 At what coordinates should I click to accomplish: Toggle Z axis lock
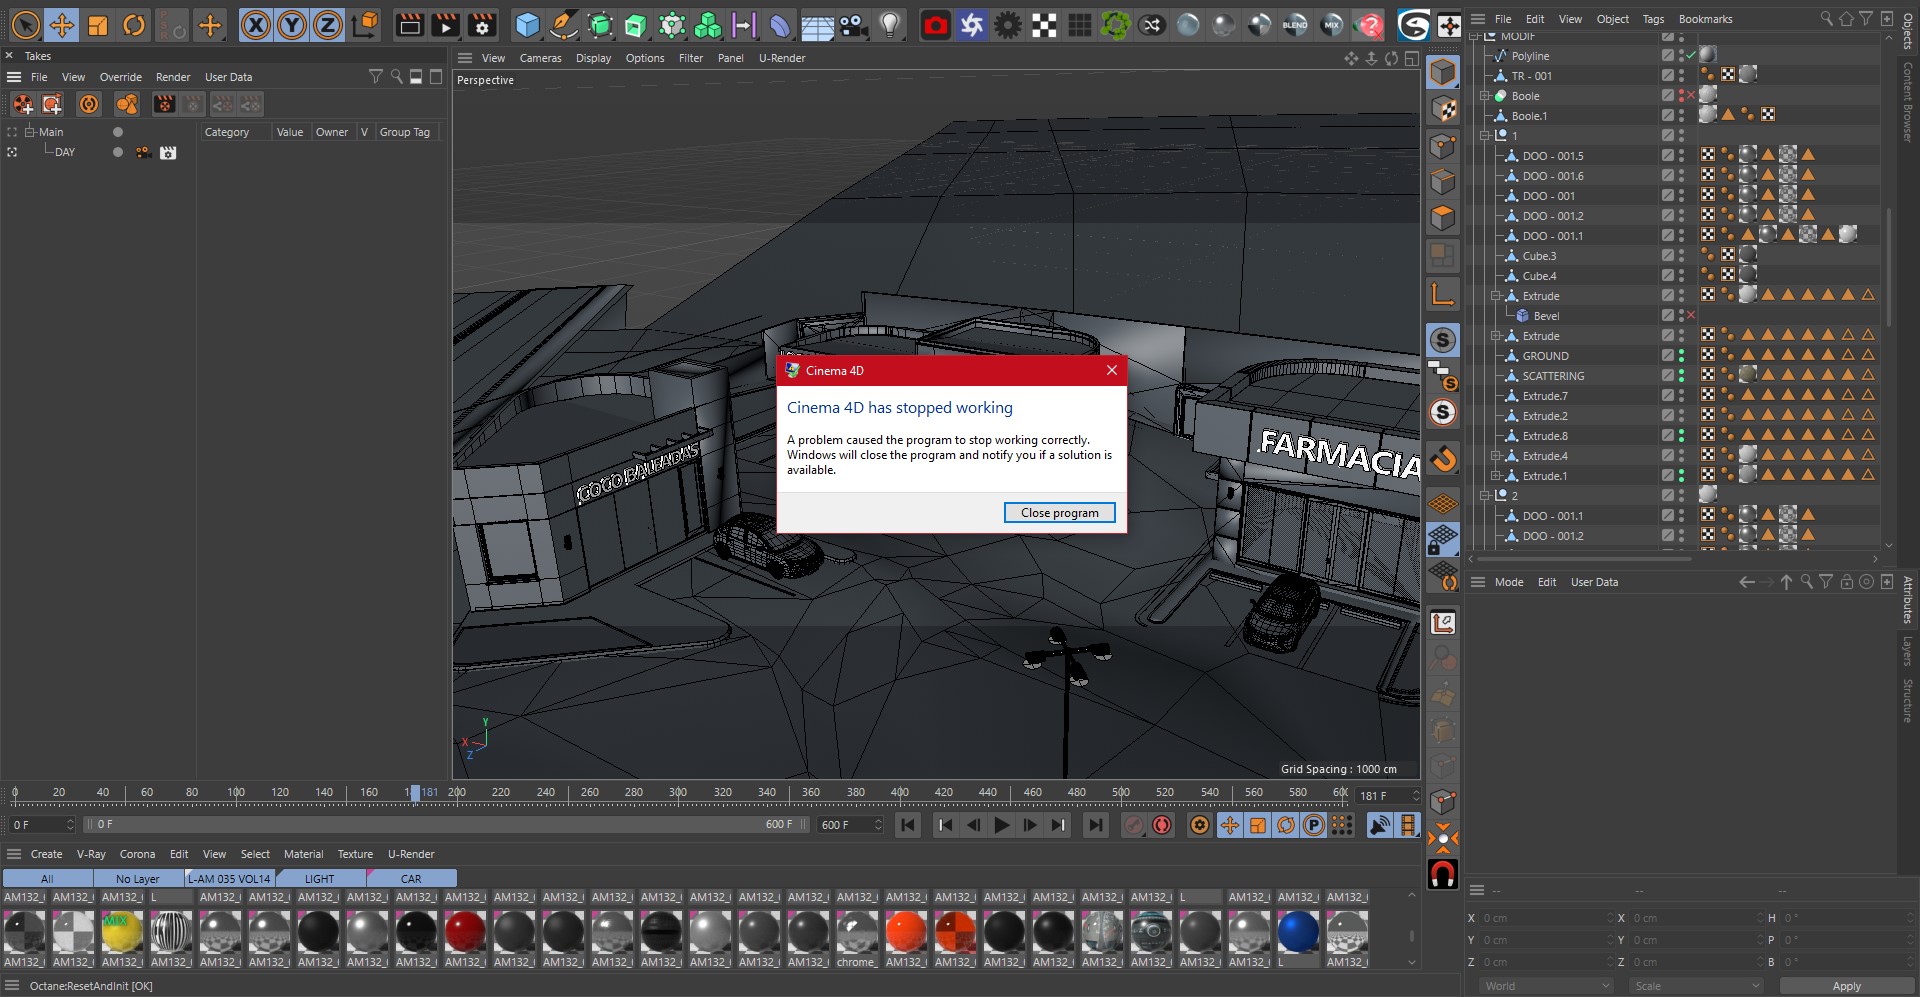click(x=328, y=24)
